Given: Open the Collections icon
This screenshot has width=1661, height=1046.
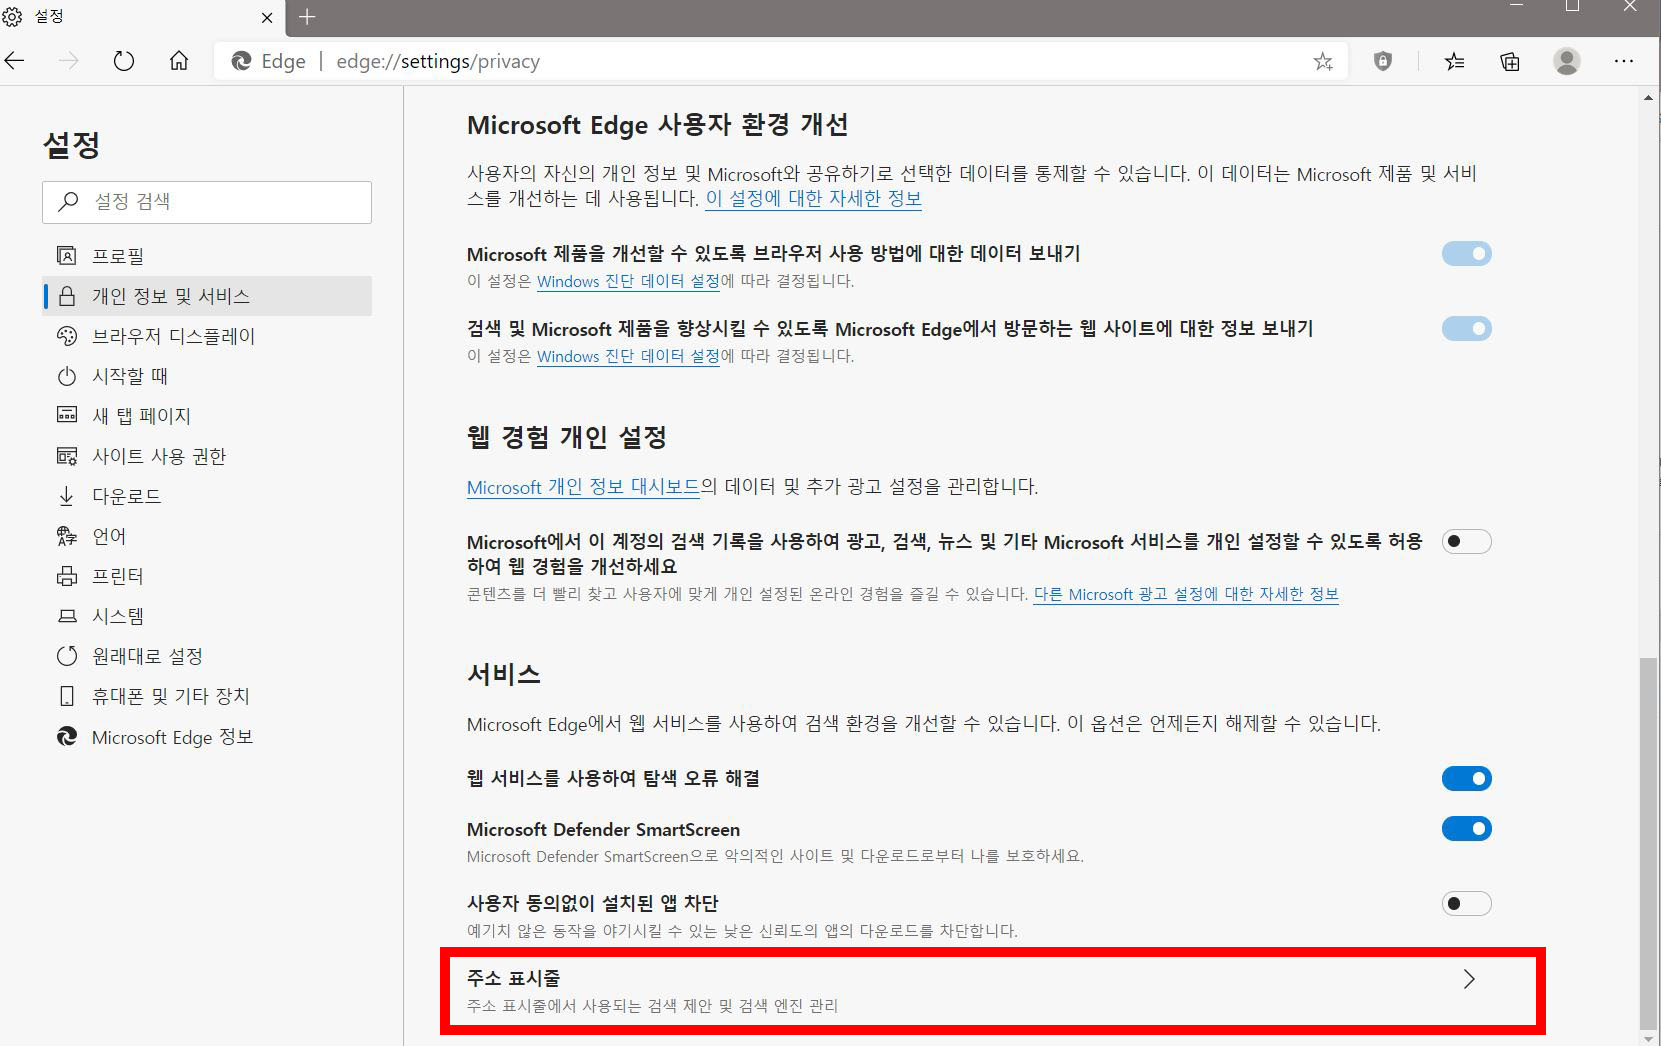Looking at the screenshot, I should [1510, 62].
